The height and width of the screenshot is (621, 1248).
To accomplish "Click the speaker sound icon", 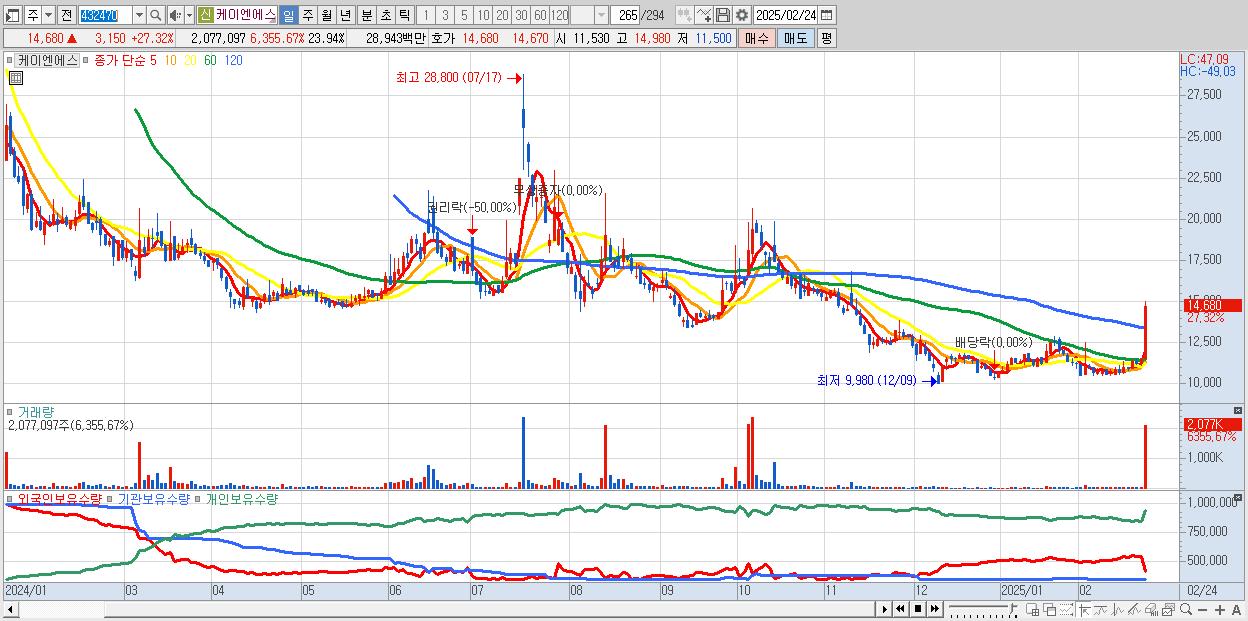I will (175, 15).
